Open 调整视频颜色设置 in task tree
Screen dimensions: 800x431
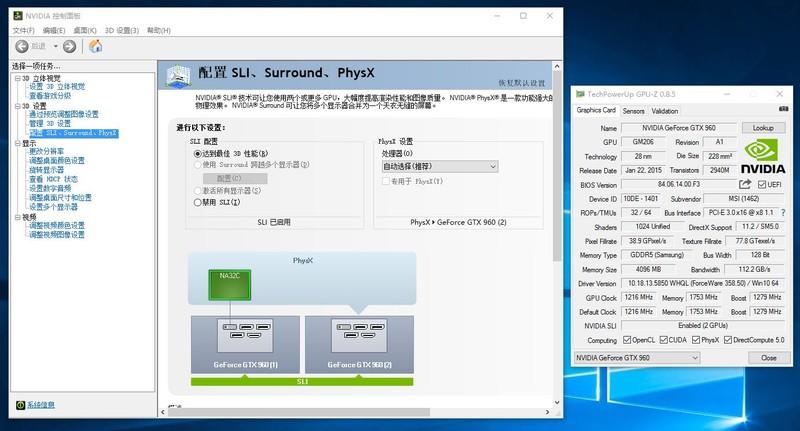click(x=57, y=225)
